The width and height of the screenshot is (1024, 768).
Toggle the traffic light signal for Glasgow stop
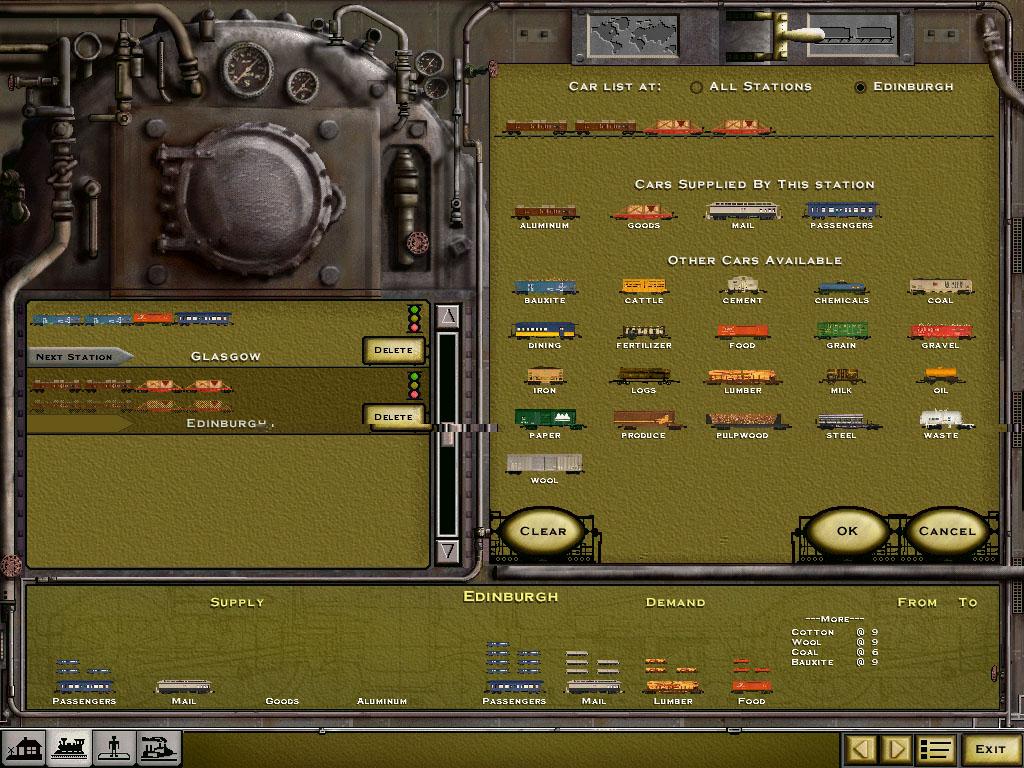414,318
